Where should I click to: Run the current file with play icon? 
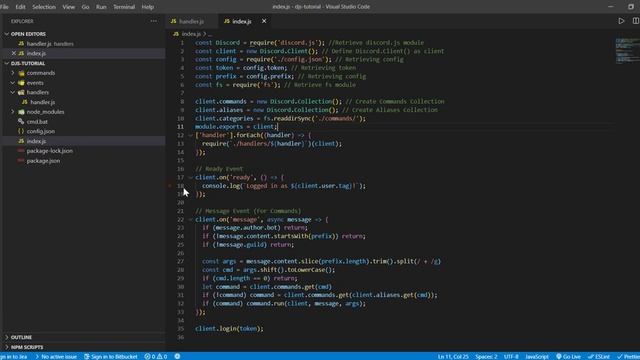[x=621, y=21]
